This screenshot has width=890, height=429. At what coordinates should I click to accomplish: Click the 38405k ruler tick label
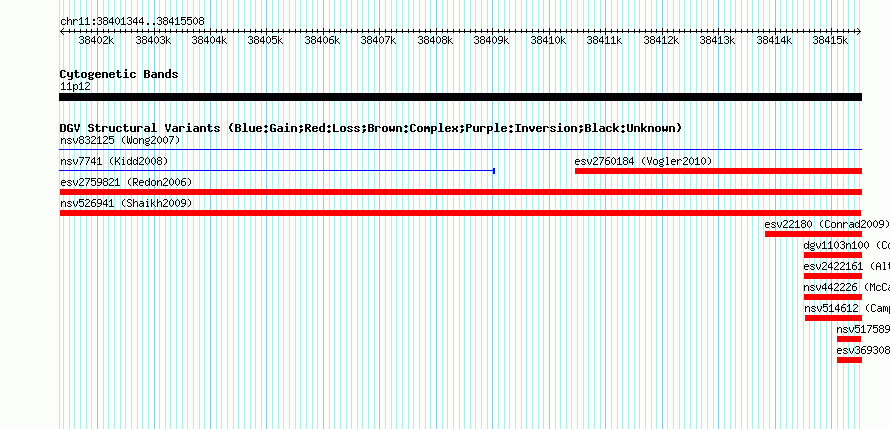[x=266, y=40]
